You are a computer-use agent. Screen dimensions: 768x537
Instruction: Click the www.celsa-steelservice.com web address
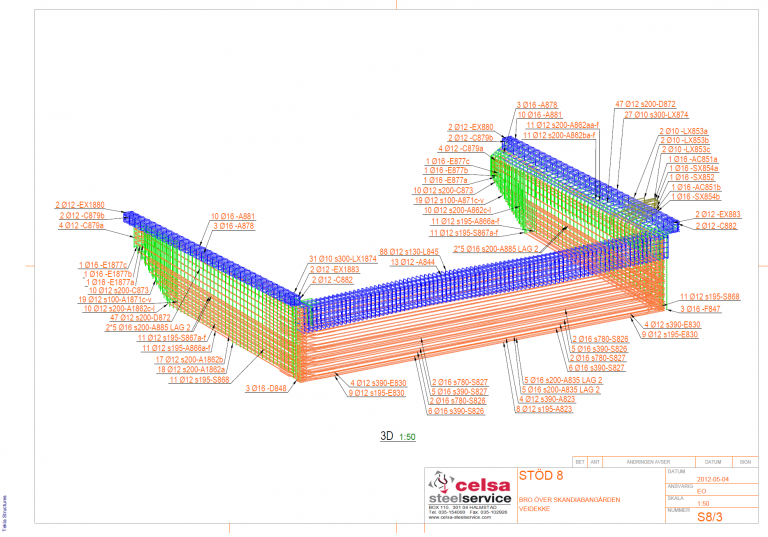click(455, 517)
